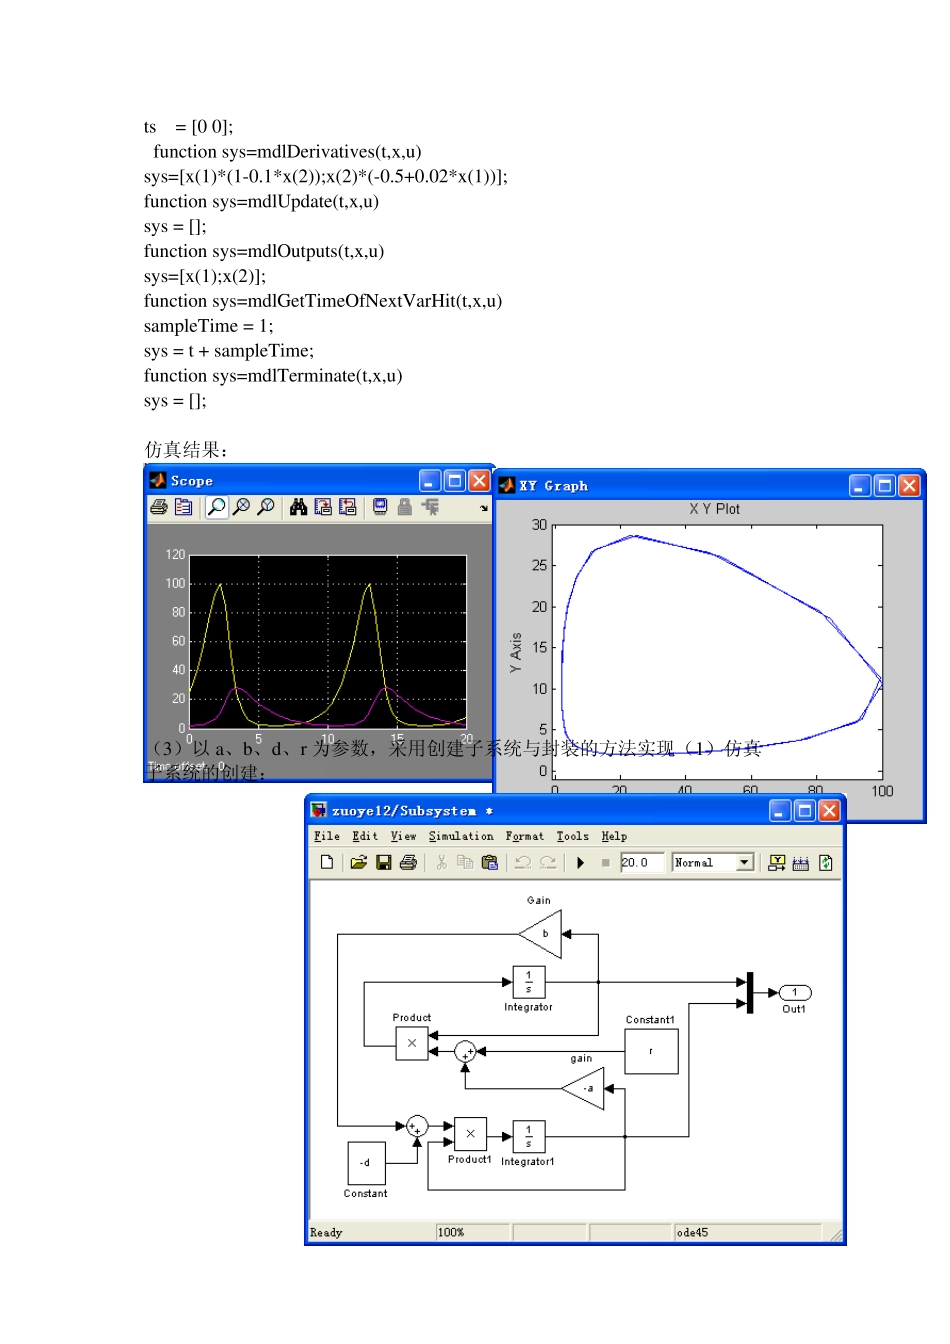
Task: Click Autoscale binoculars icon in Scope
Action: click(x=298, y=507)
